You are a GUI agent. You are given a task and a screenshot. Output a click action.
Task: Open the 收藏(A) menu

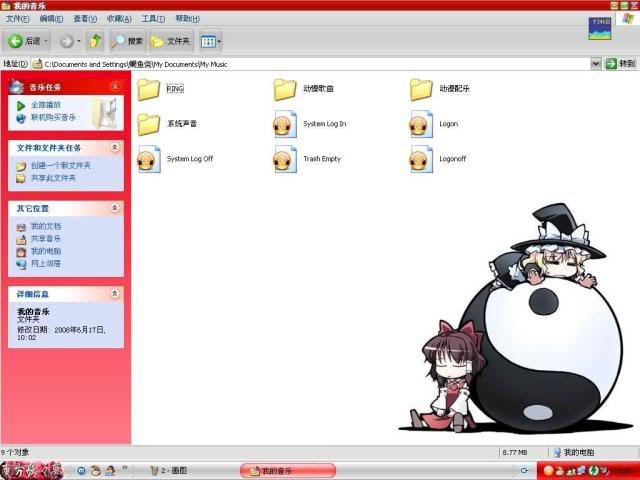(x=119, y=19)
